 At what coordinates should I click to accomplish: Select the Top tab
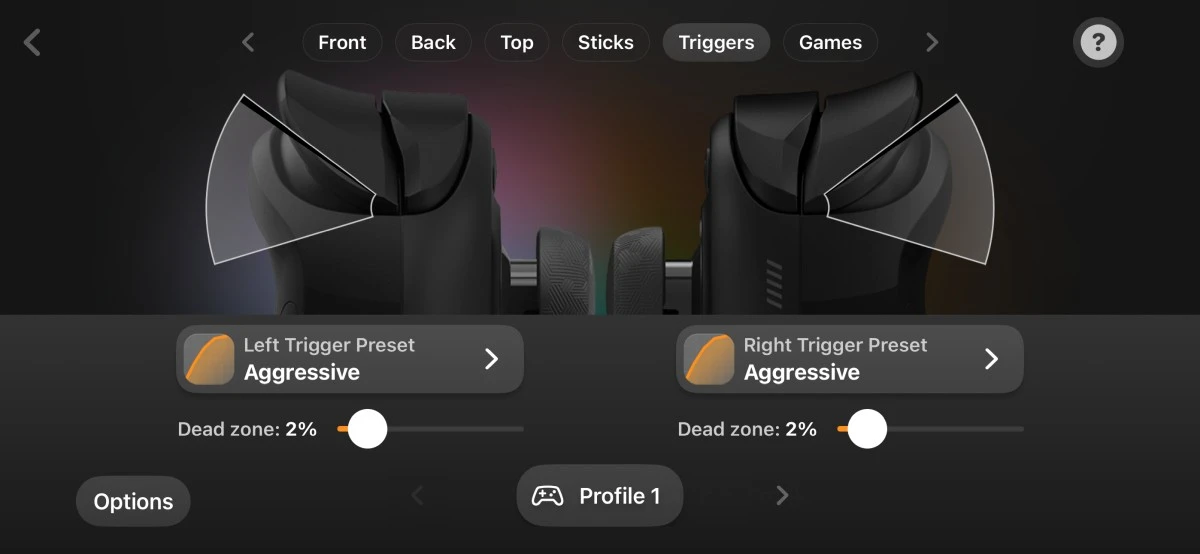pos(517,42)
